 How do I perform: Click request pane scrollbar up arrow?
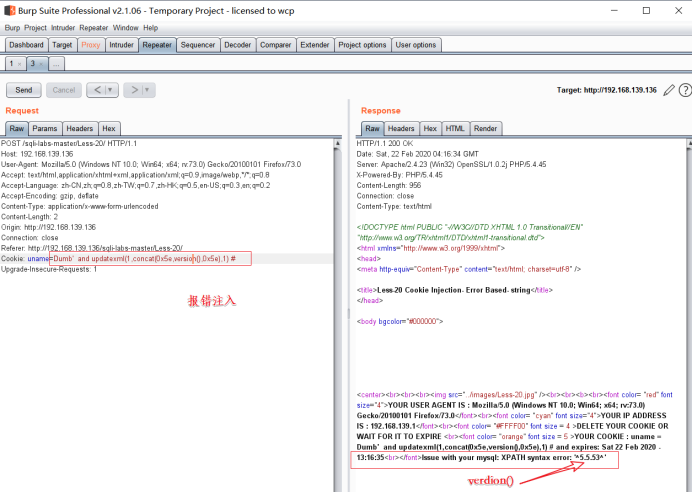(338, 143)
